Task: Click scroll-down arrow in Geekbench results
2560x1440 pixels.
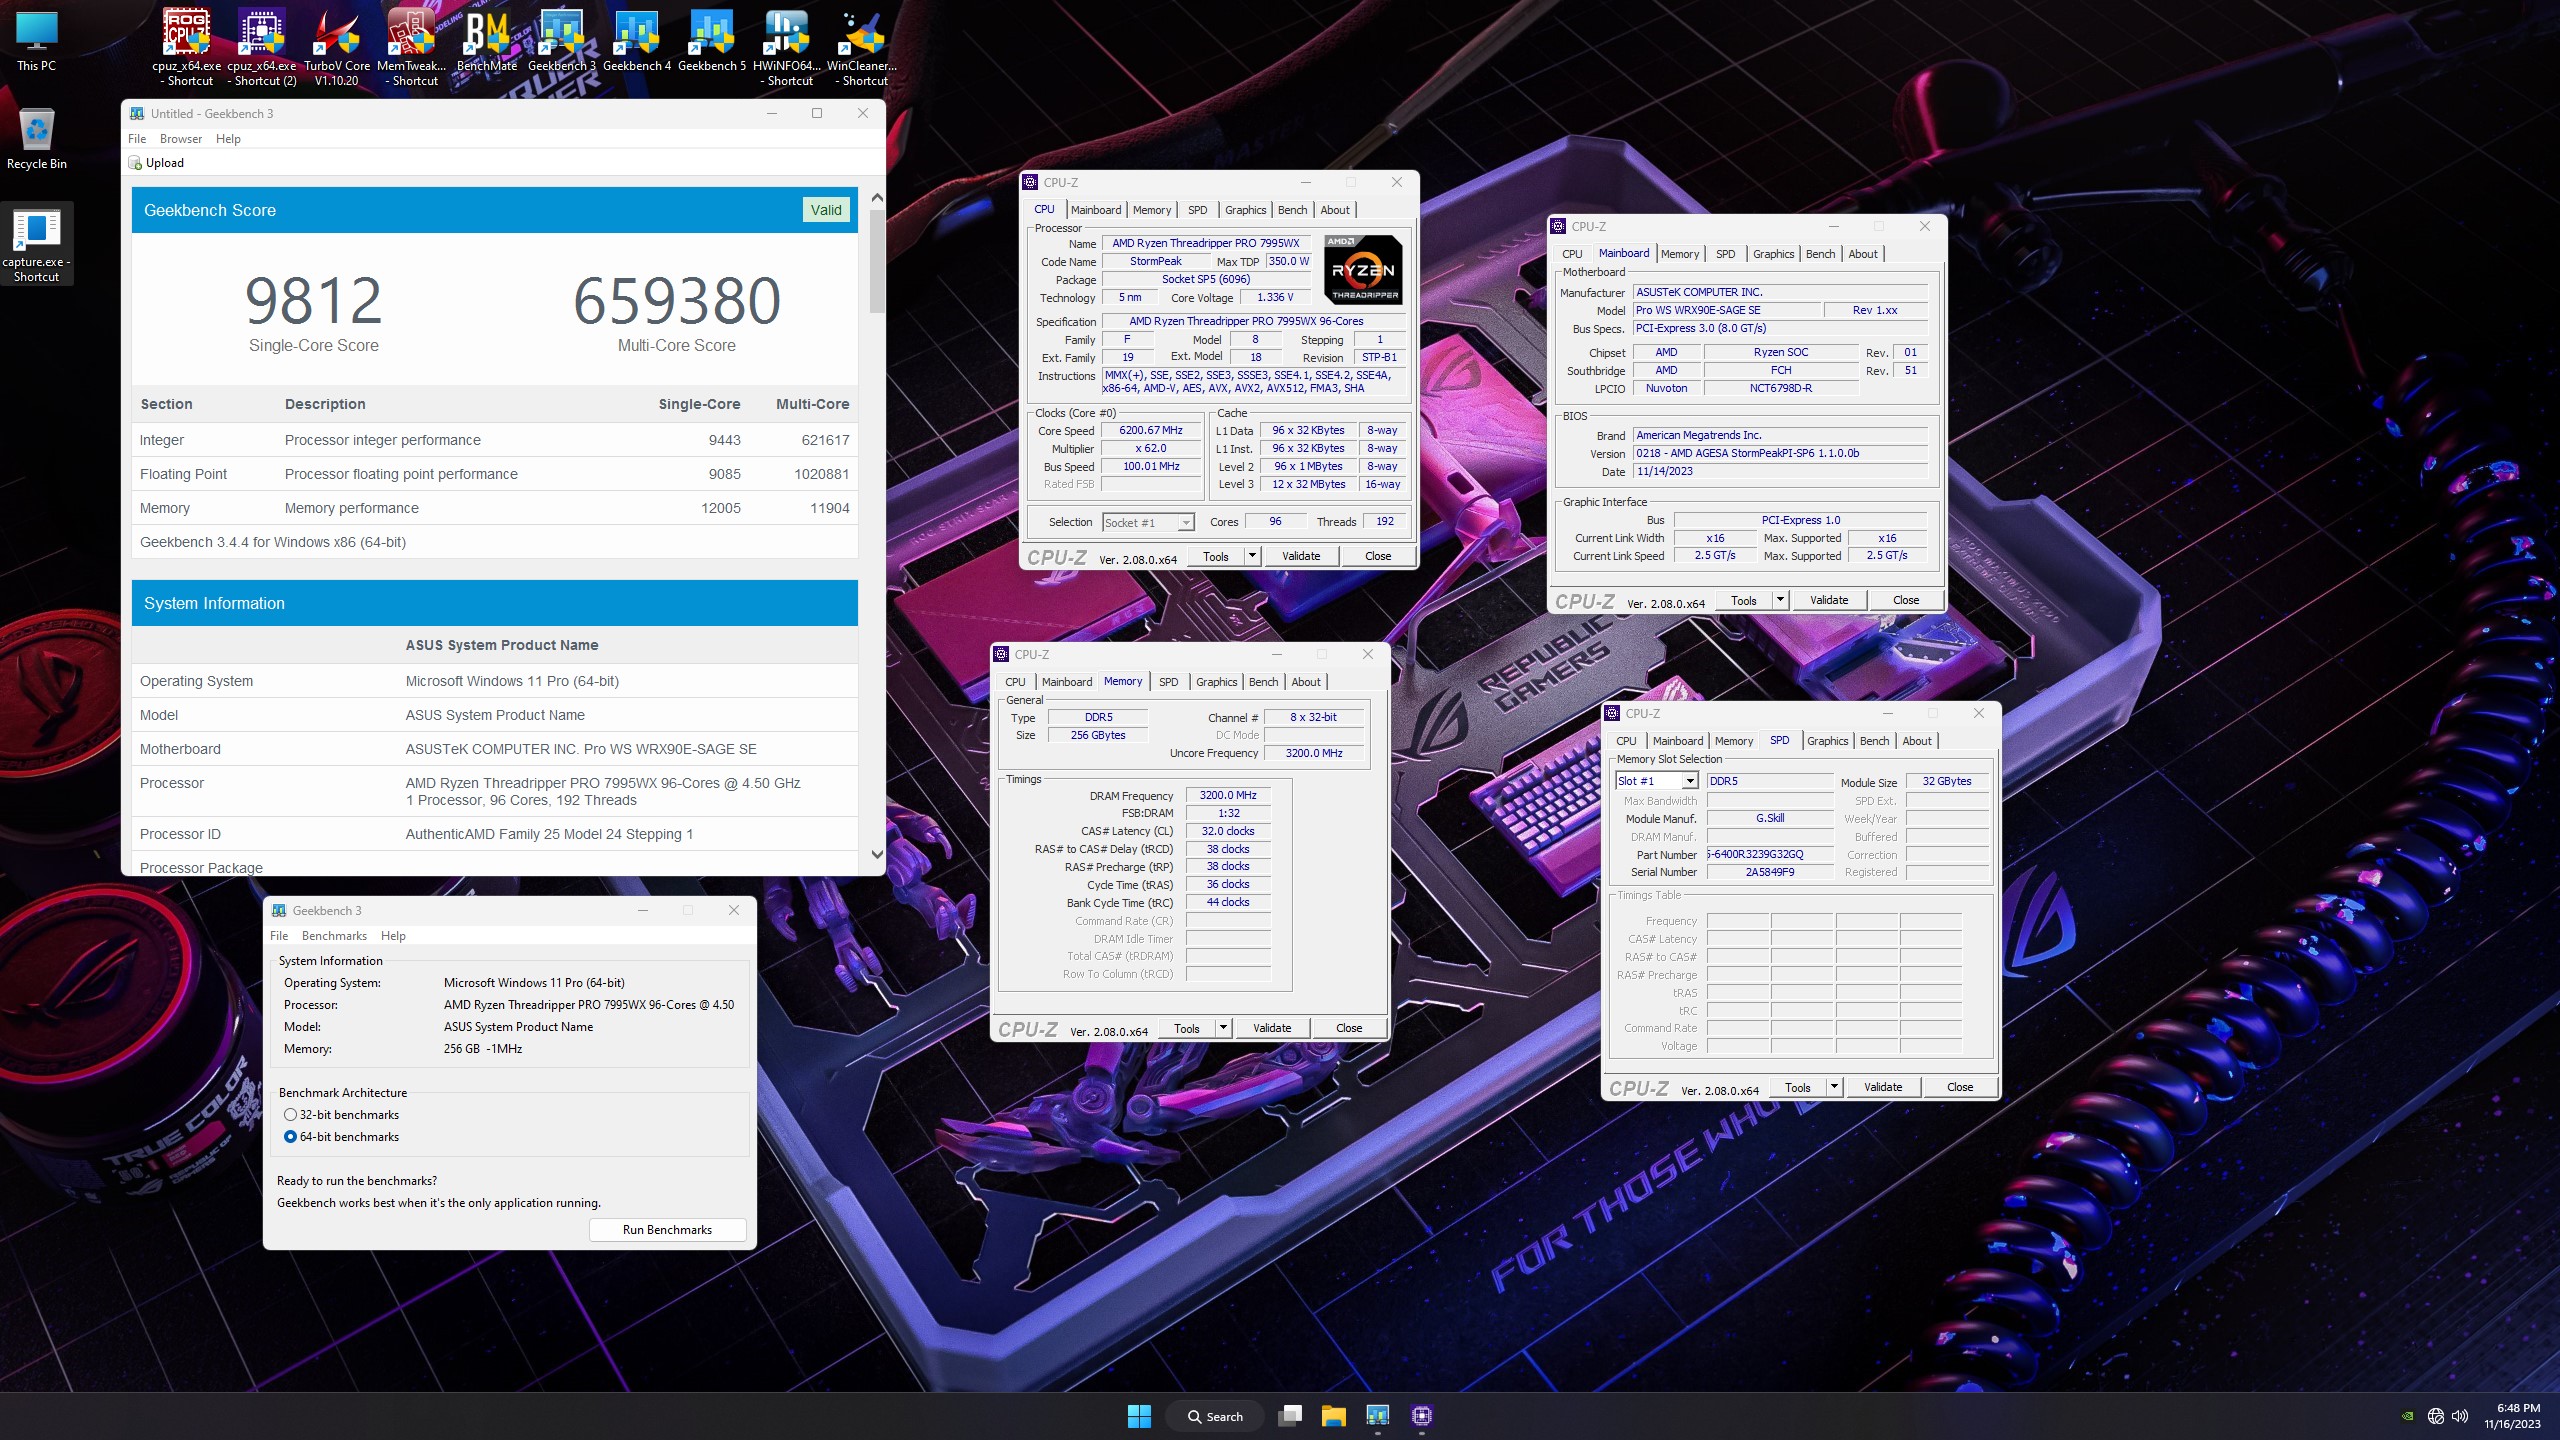Action: 877,854
